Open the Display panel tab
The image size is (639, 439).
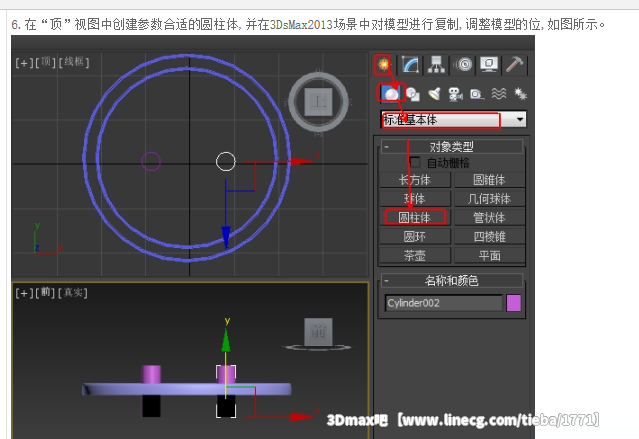pyautogui.click(x=489, y=64)
